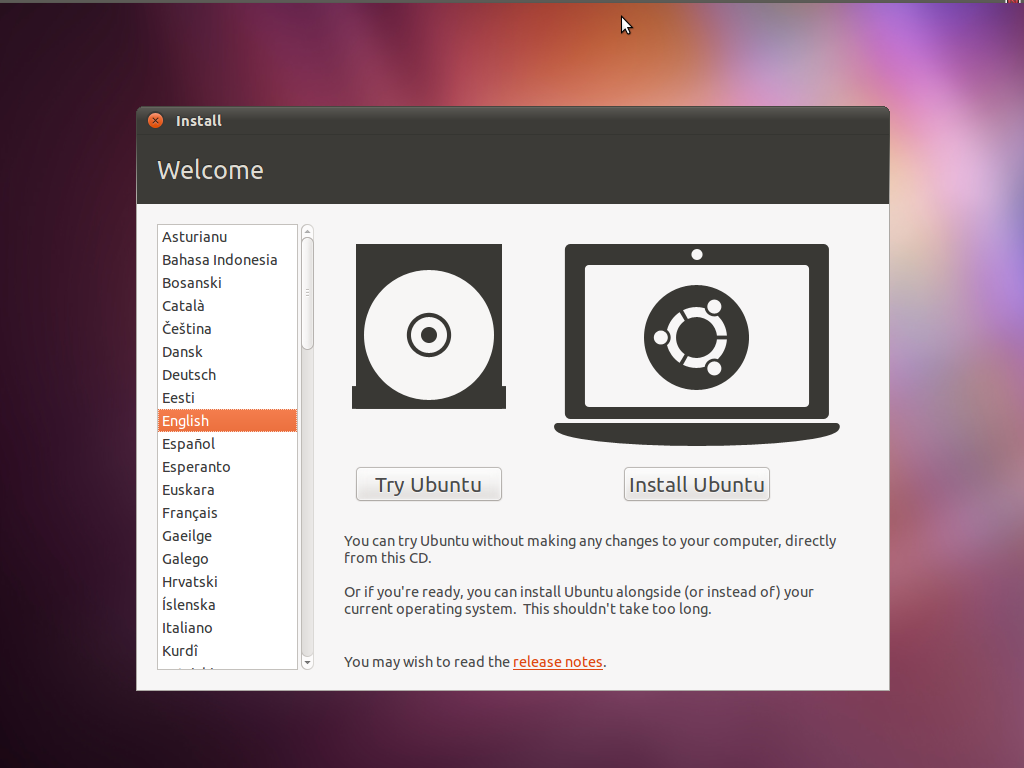Image resolution: width=1024 pixels, height=768 pixels.
Task: Click the Try Ubuntu button
Action: pos(428,484)
